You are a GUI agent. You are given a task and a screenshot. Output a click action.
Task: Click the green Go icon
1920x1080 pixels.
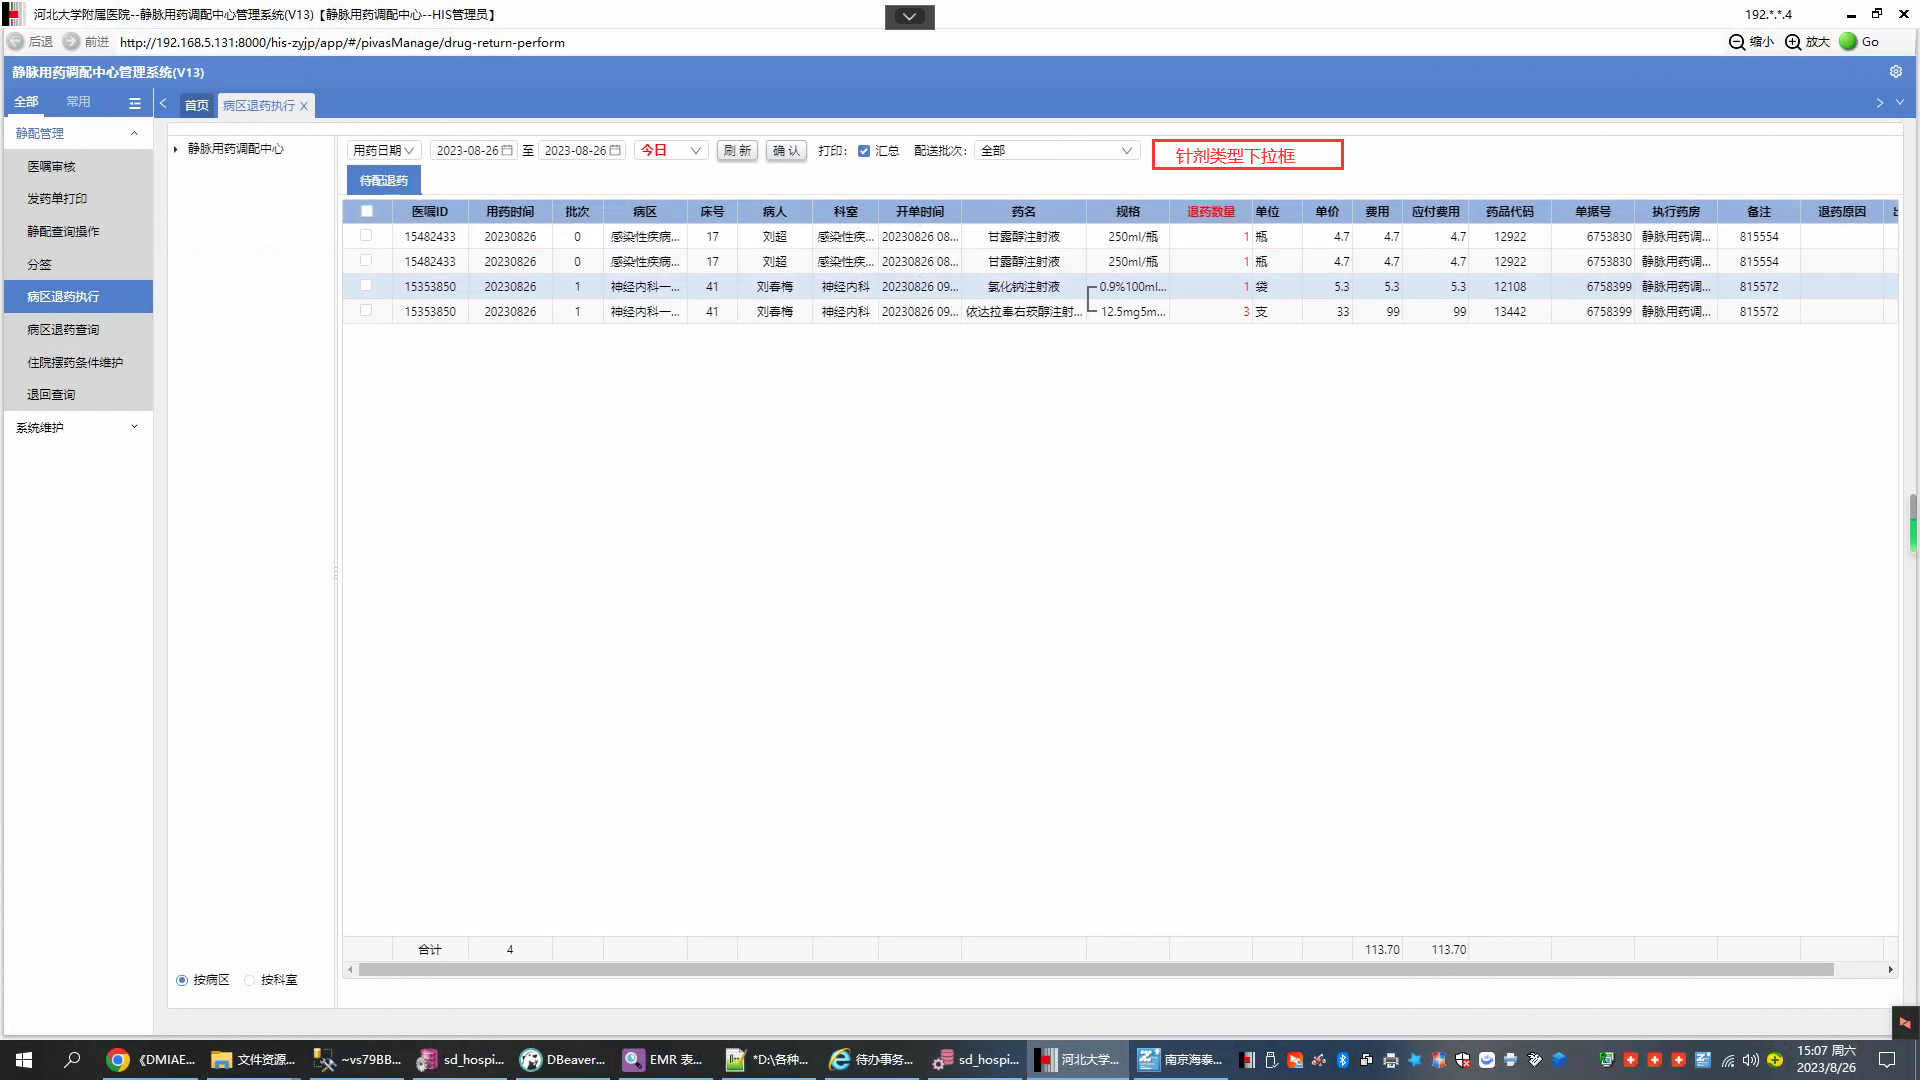(x=1848, y=42)
